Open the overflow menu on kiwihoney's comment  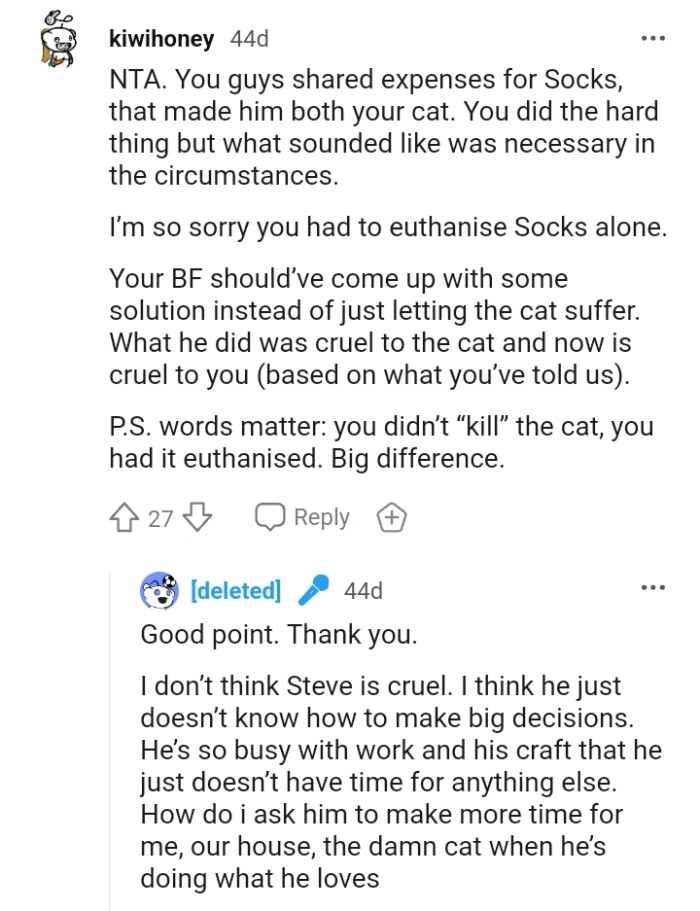(651, 38)
